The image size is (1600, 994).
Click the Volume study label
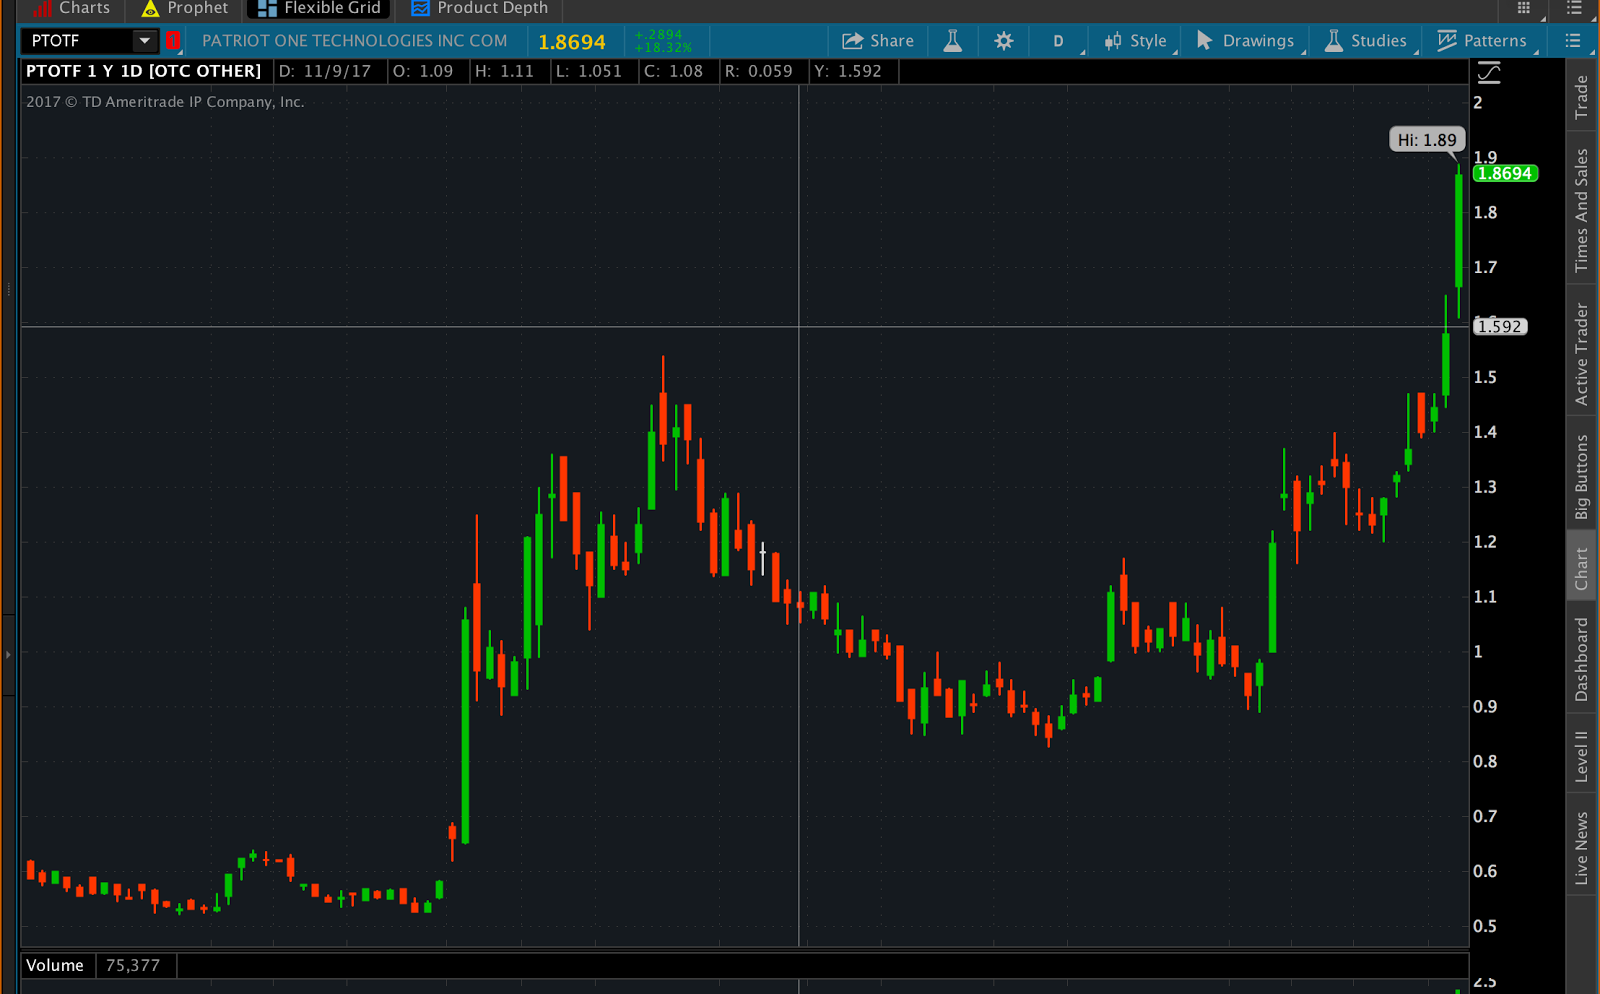point(55,966)
